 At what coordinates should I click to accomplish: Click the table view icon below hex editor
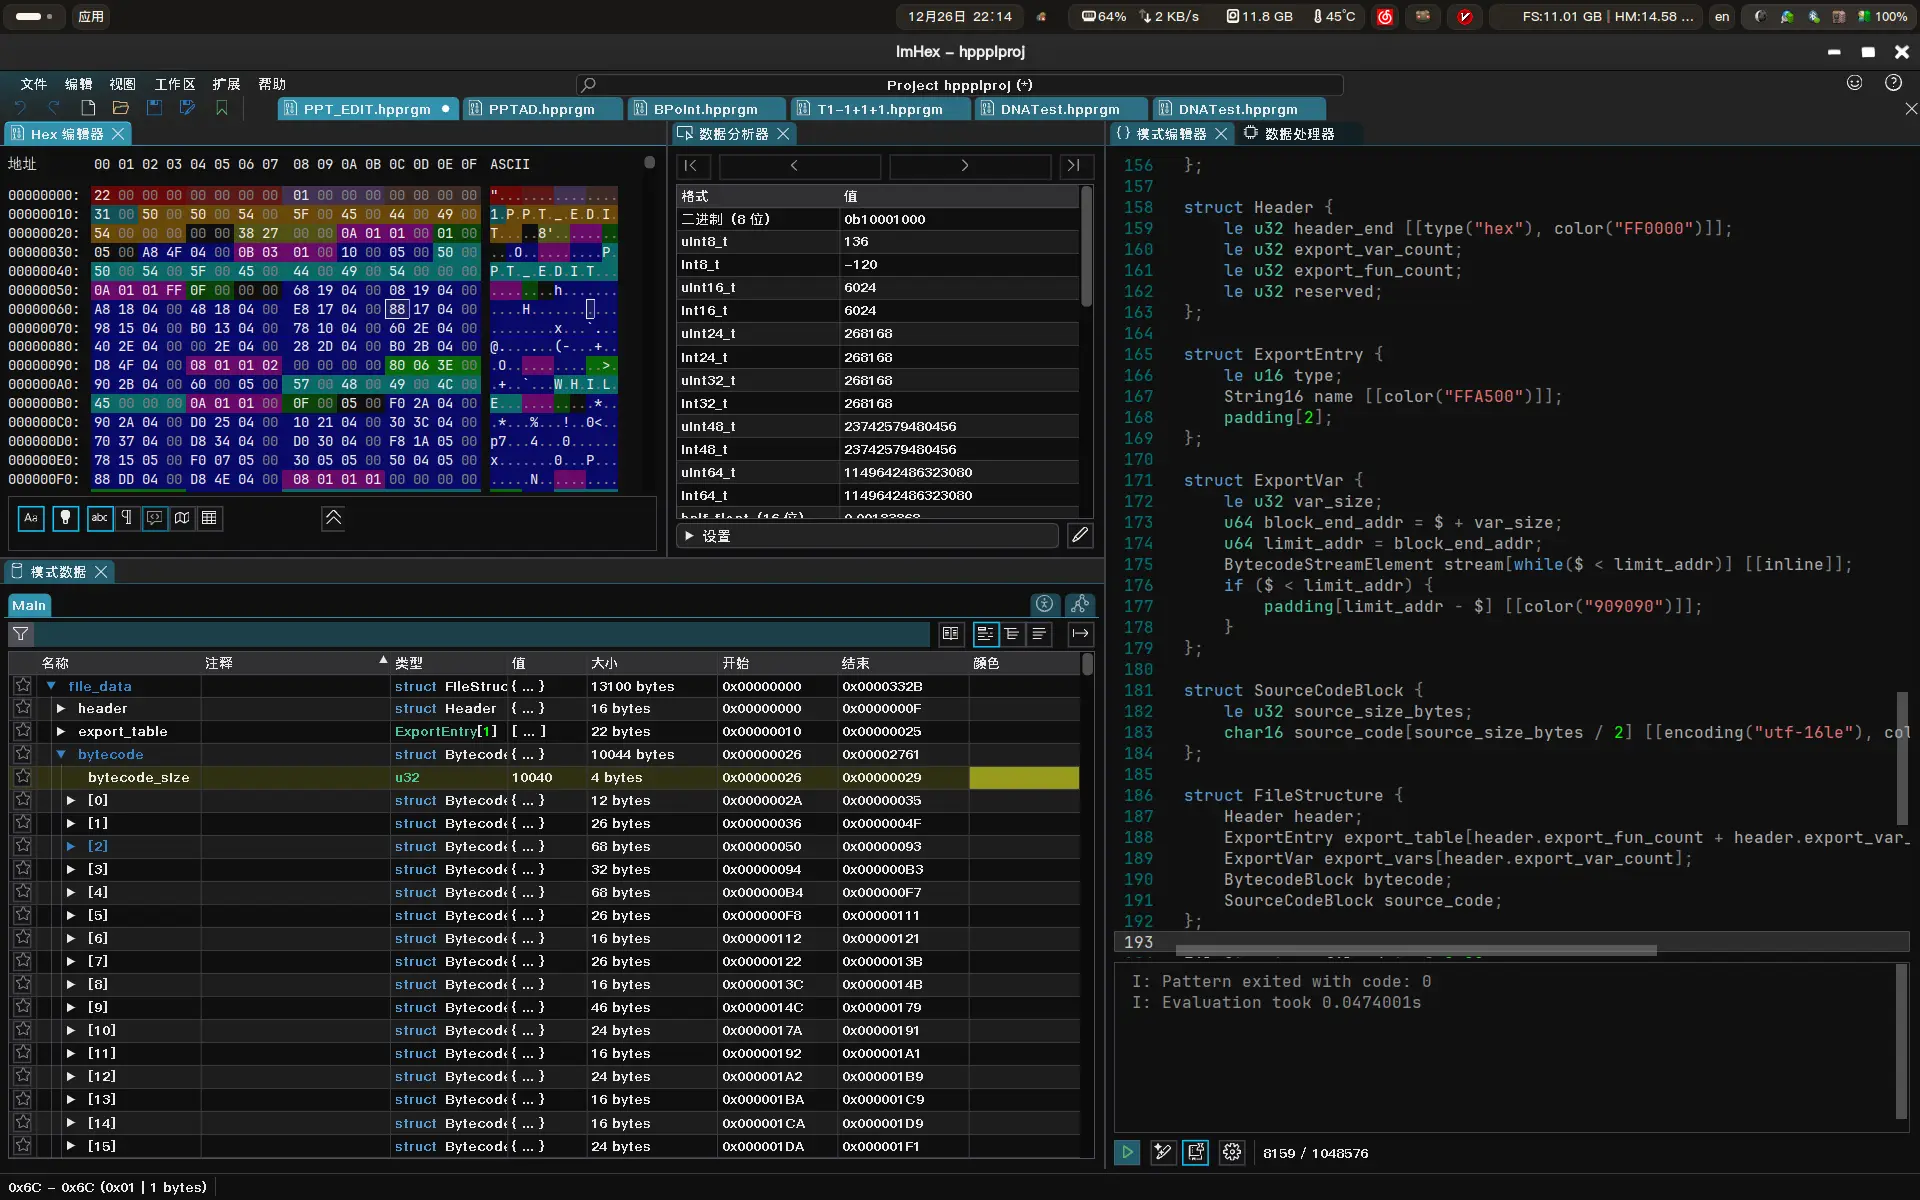(209, 518)
